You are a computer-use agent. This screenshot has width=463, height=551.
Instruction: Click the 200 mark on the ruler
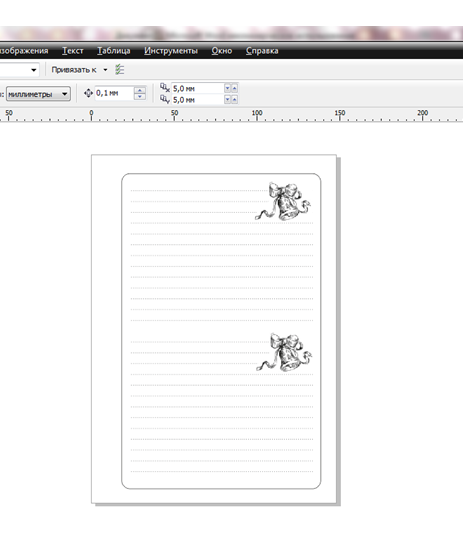point(423,113)
